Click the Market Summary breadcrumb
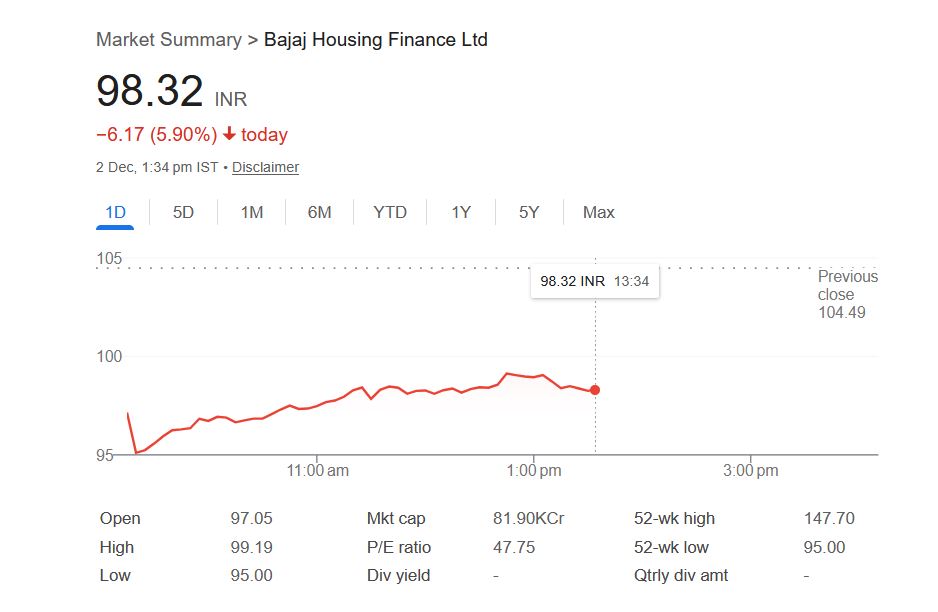Image resolution: width=938 pixels, height=612 pixels. click(168, 40)
